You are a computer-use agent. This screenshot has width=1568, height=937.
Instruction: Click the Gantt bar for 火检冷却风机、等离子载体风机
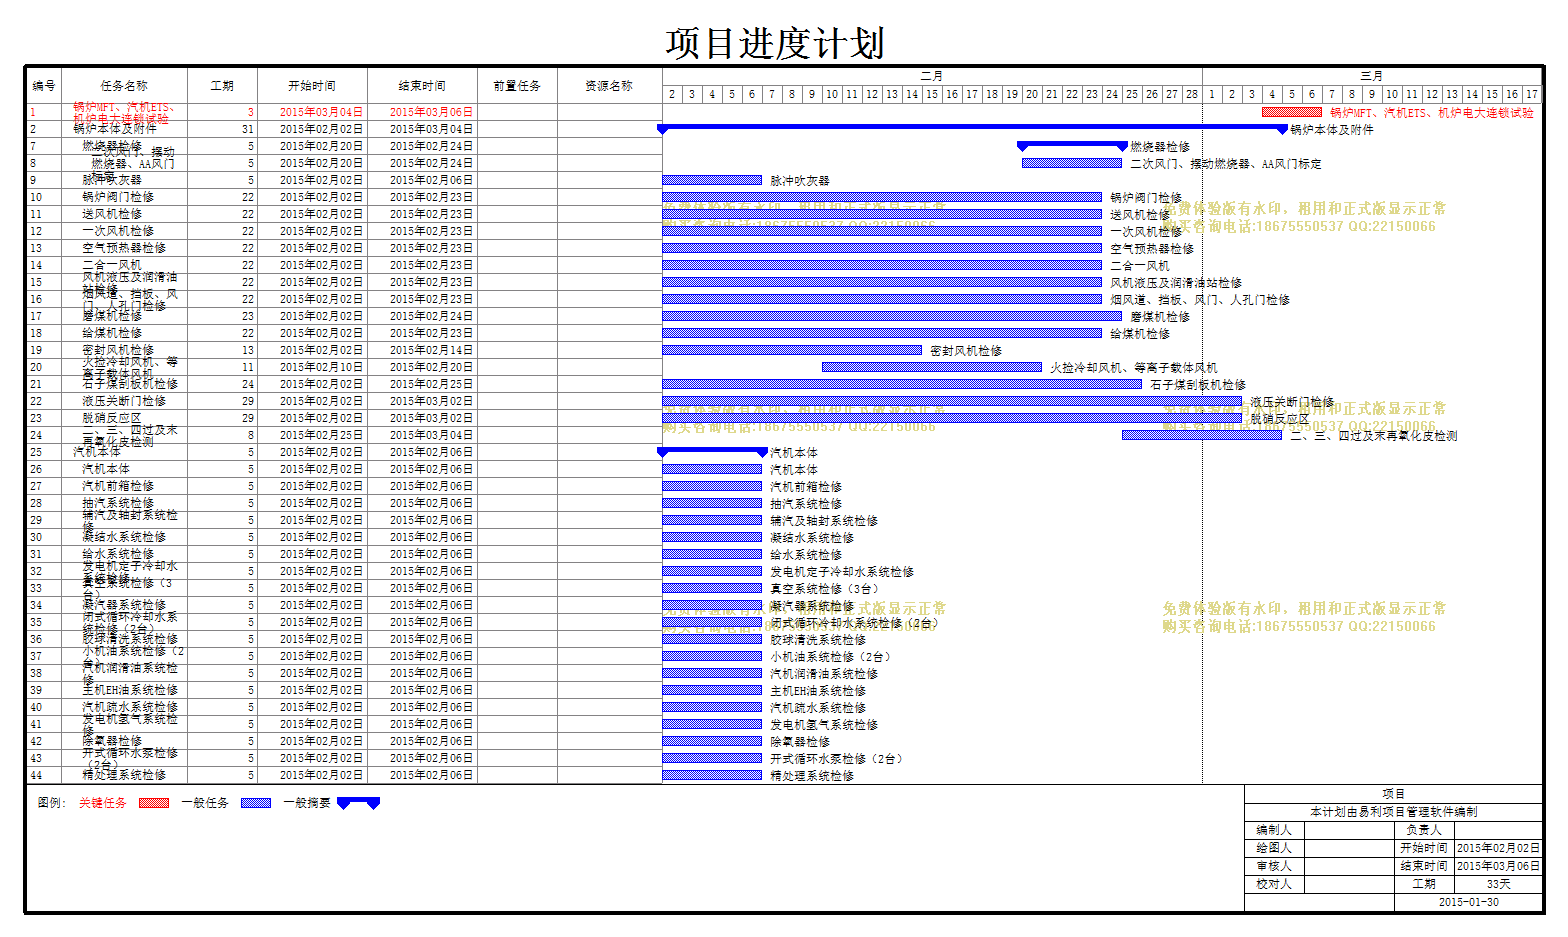pyautogui.click(x=932, y=367)
